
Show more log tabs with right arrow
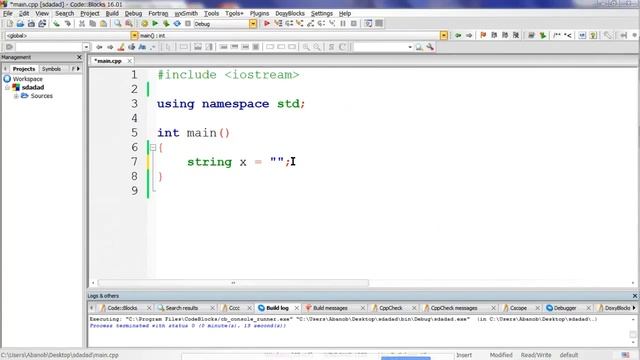coord(634,308)
